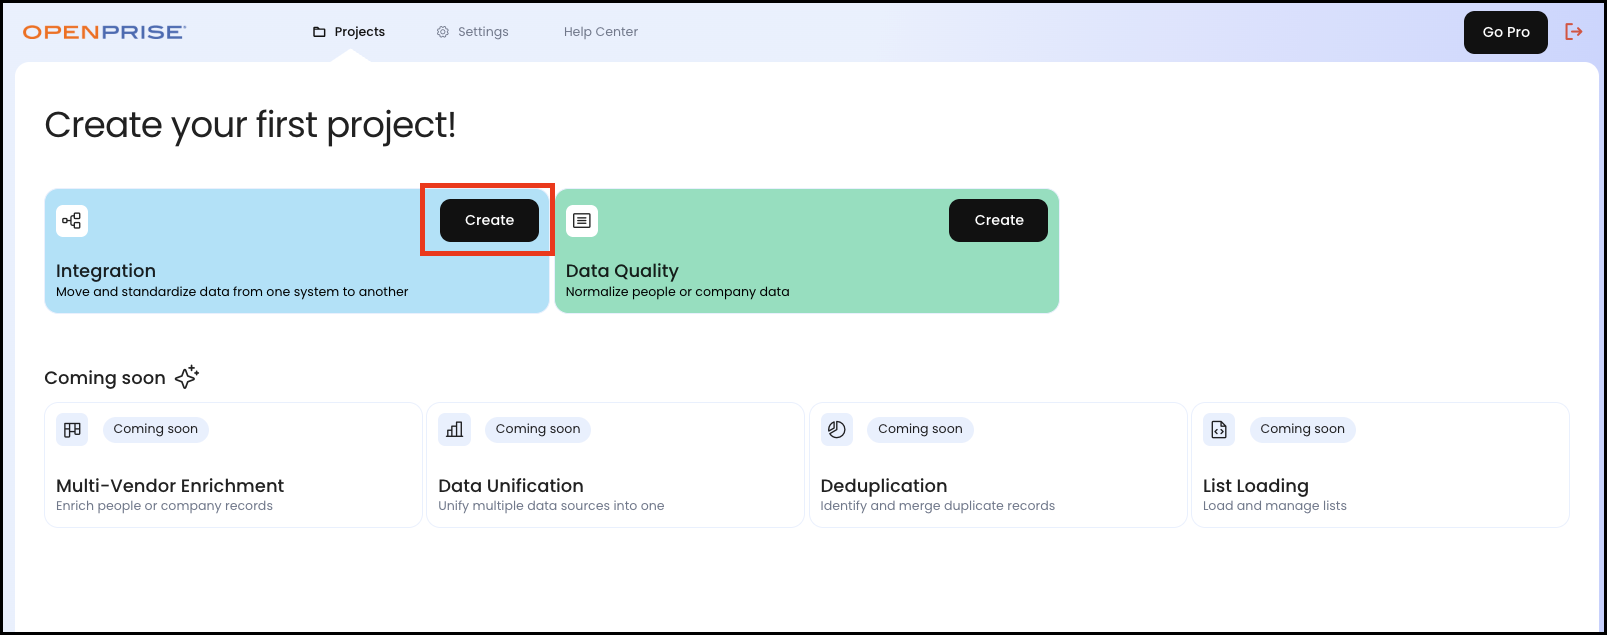Click the Integration workflow icon
The image size is (1607, 635).
pyautogui.click(x=72, y=221)
